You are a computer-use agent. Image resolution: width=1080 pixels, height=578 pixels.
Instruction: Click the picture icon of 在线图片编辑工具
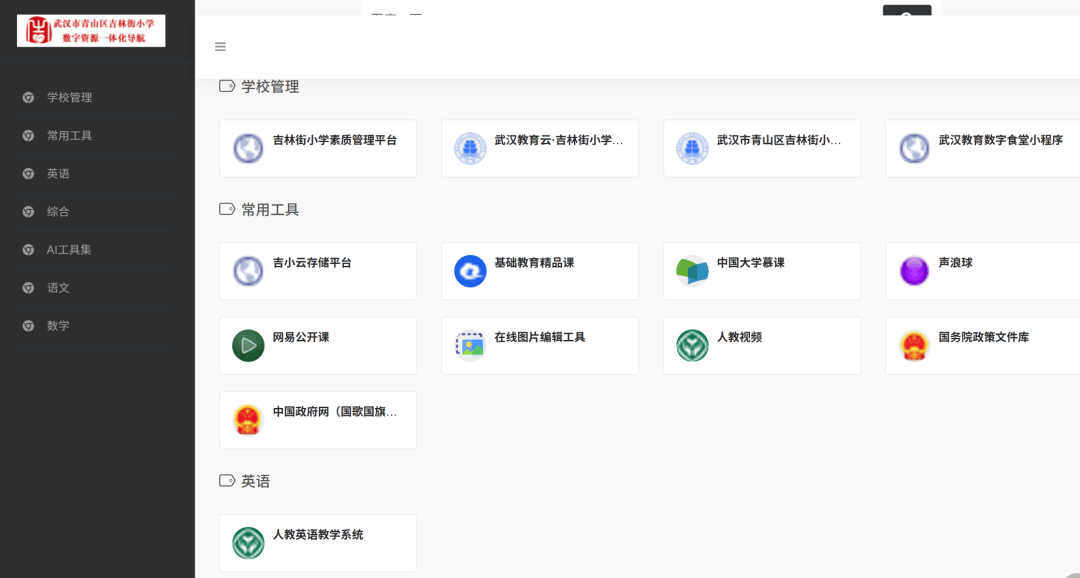470,346
